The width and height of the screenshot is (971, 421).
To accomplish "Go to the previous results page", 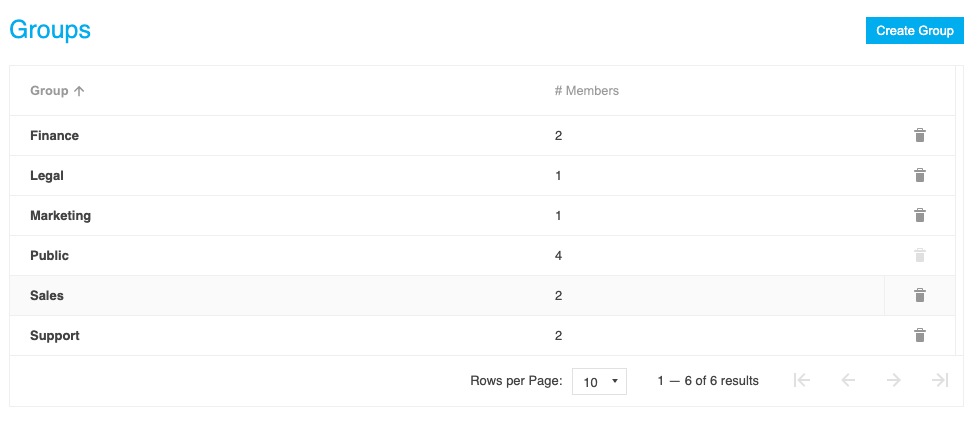I will pos(848,380).
